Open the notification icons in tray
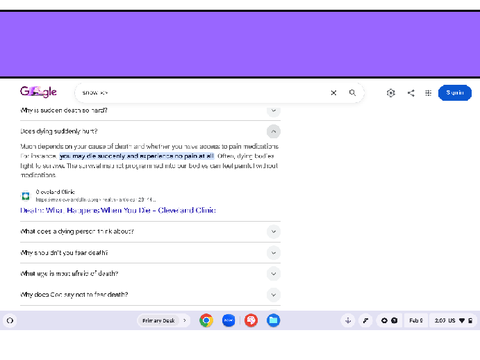 click(389, 321)
